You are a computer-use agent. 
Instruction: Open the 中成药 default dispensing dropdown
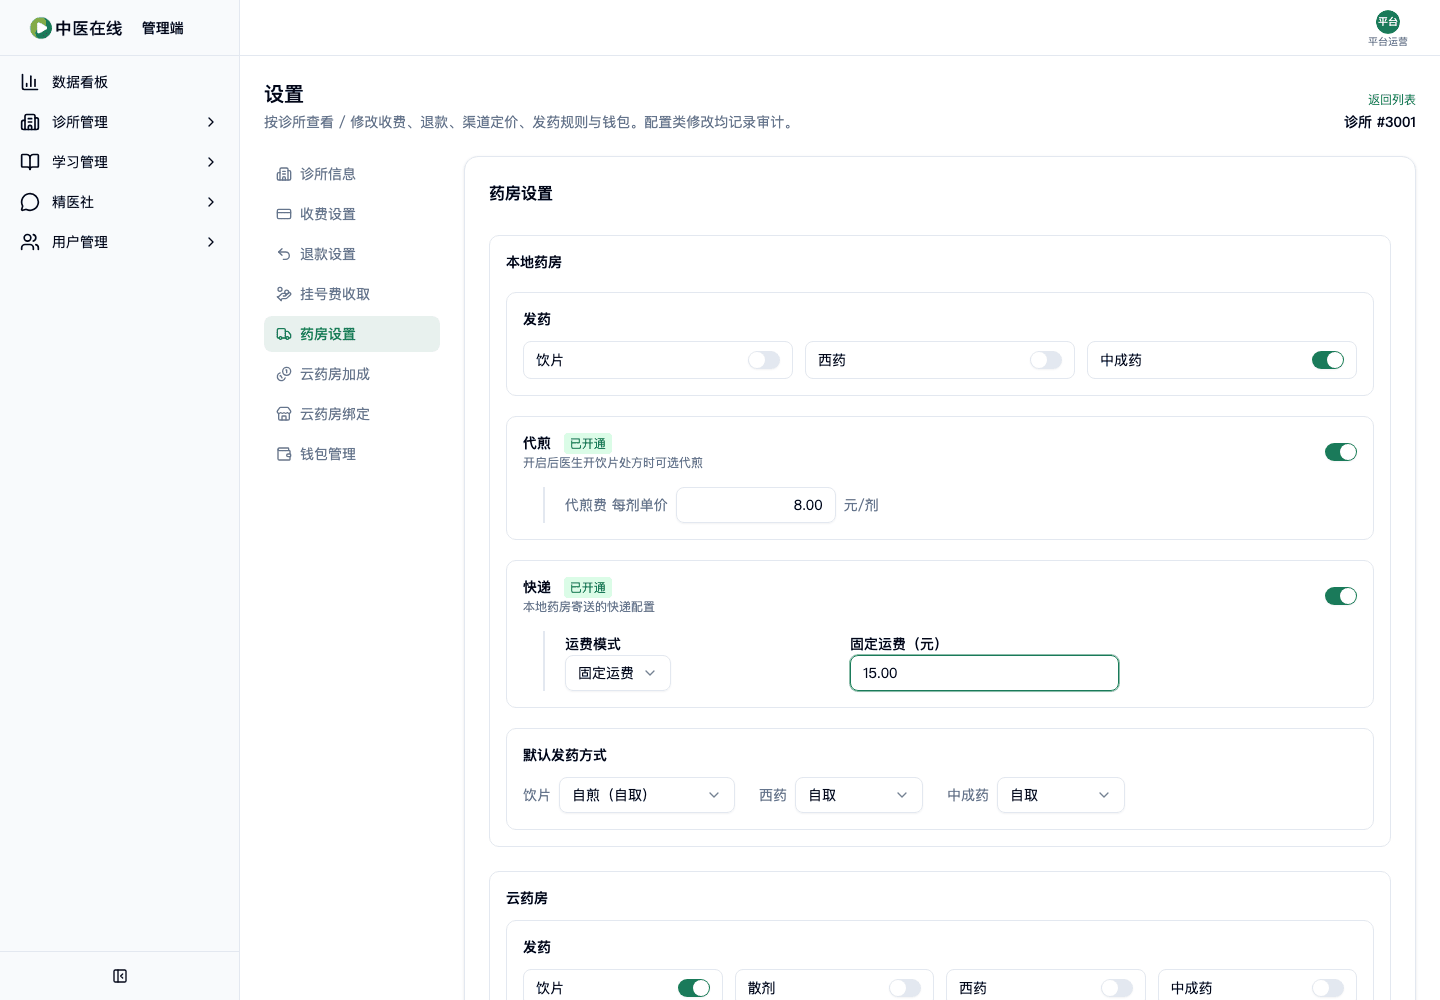pyautogui.click(x=1061, y=795)
